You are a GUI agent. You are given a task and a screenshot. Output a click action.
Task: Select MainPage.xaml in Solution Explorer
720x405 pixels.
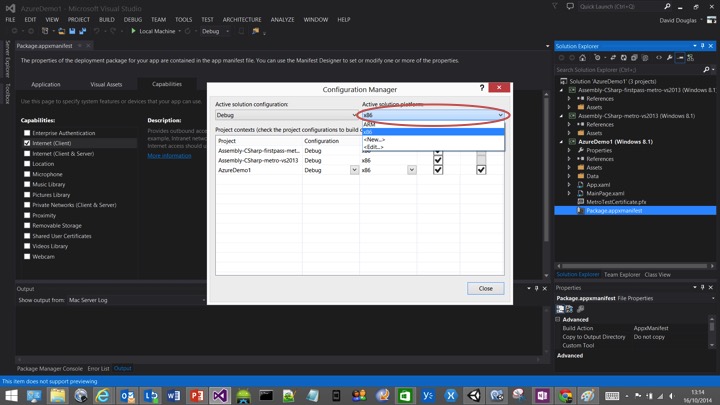click(605, 193)
